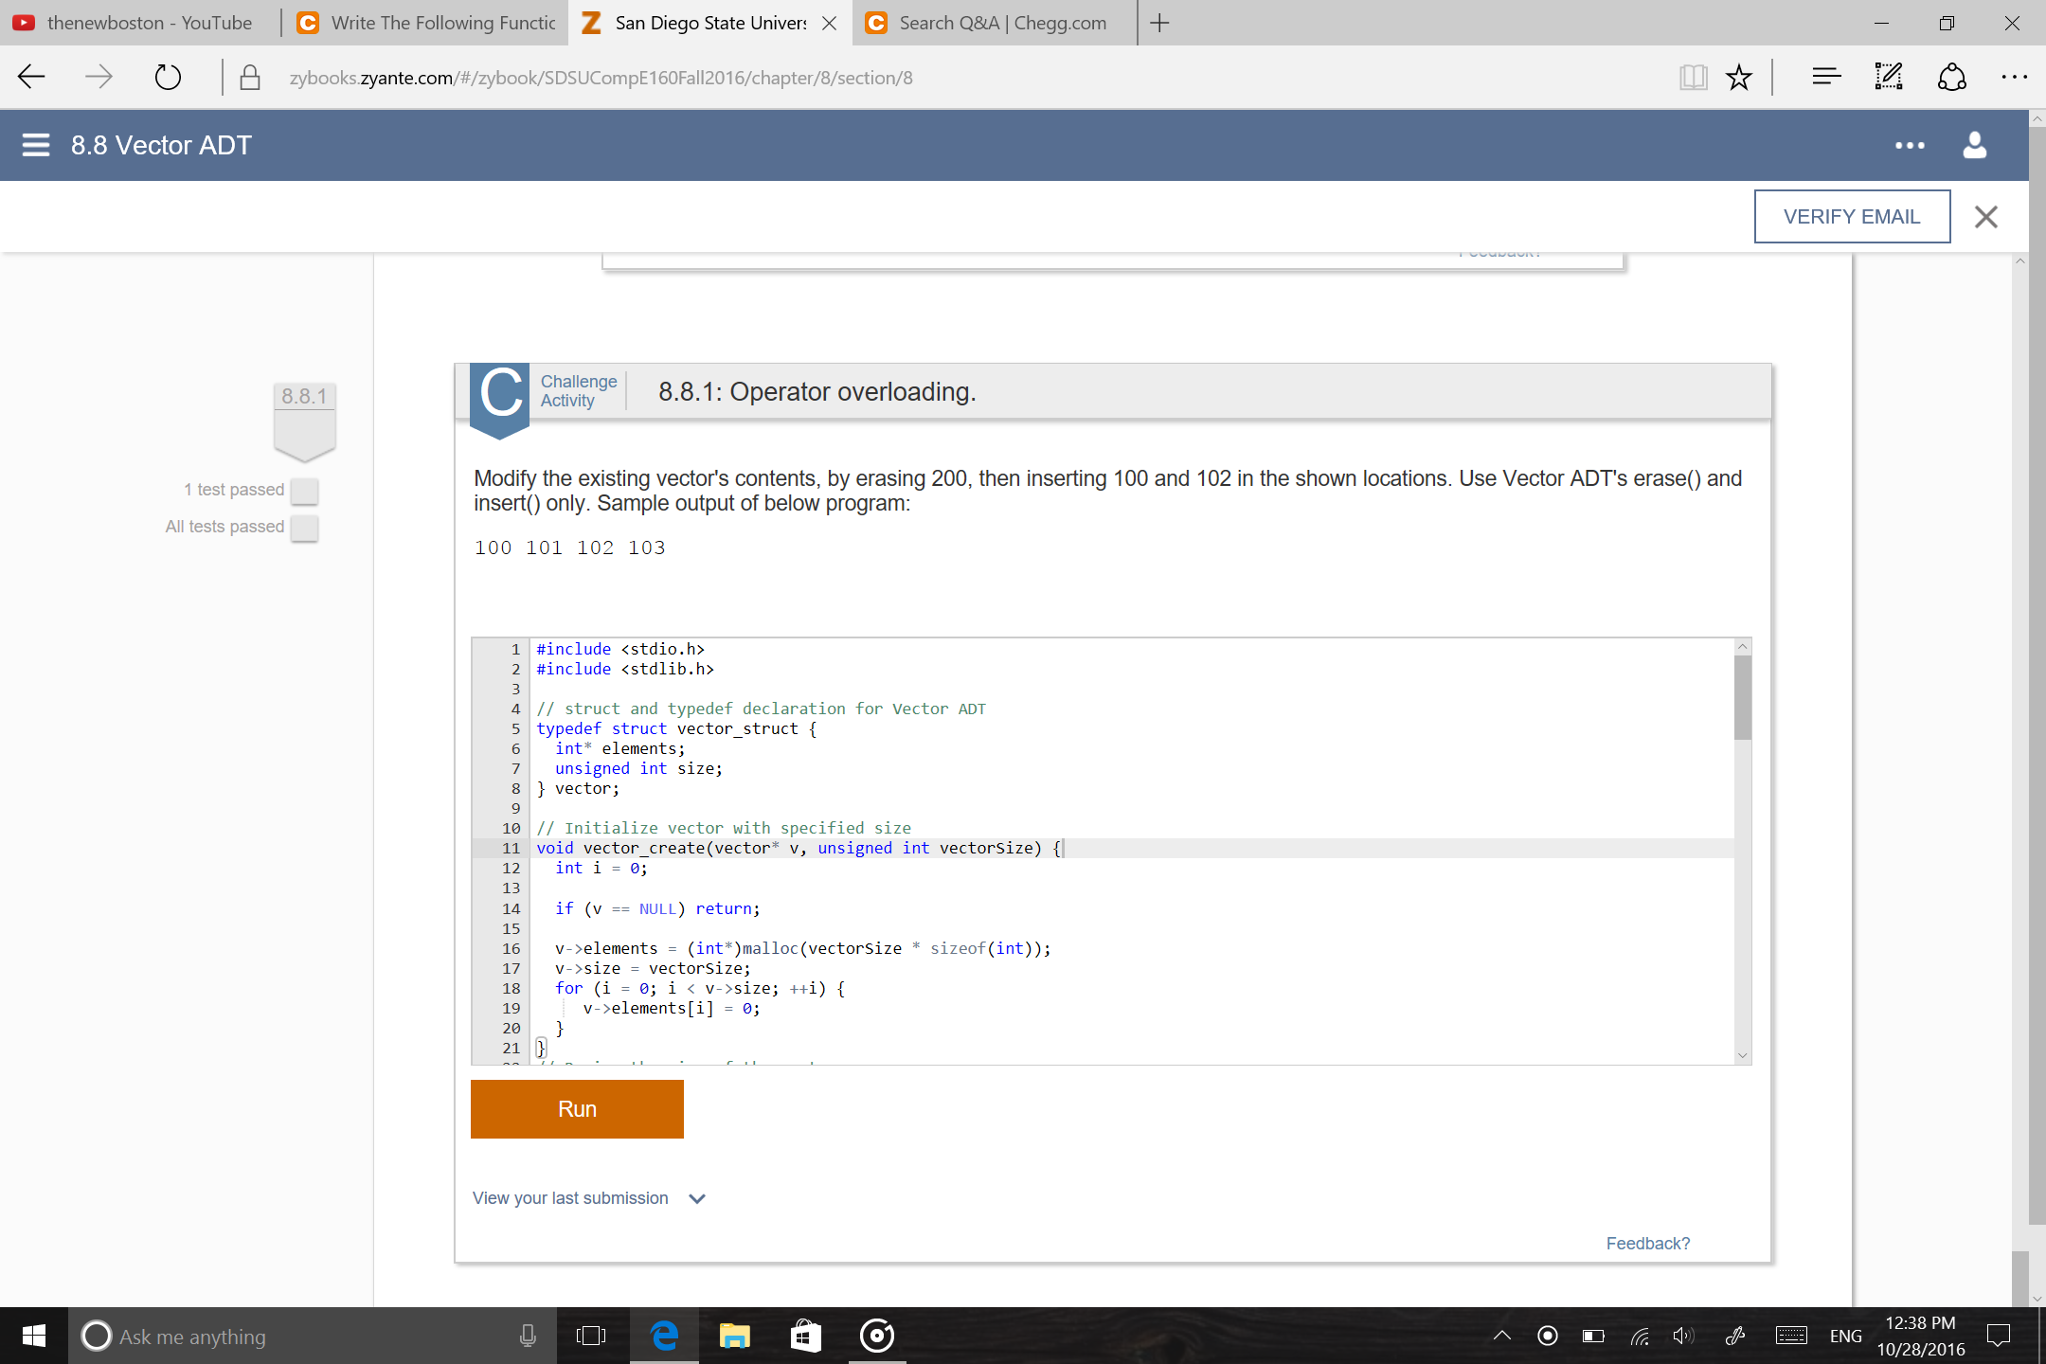
Task: Show hidden icons in system tray
Action: pos(1503,1335)
